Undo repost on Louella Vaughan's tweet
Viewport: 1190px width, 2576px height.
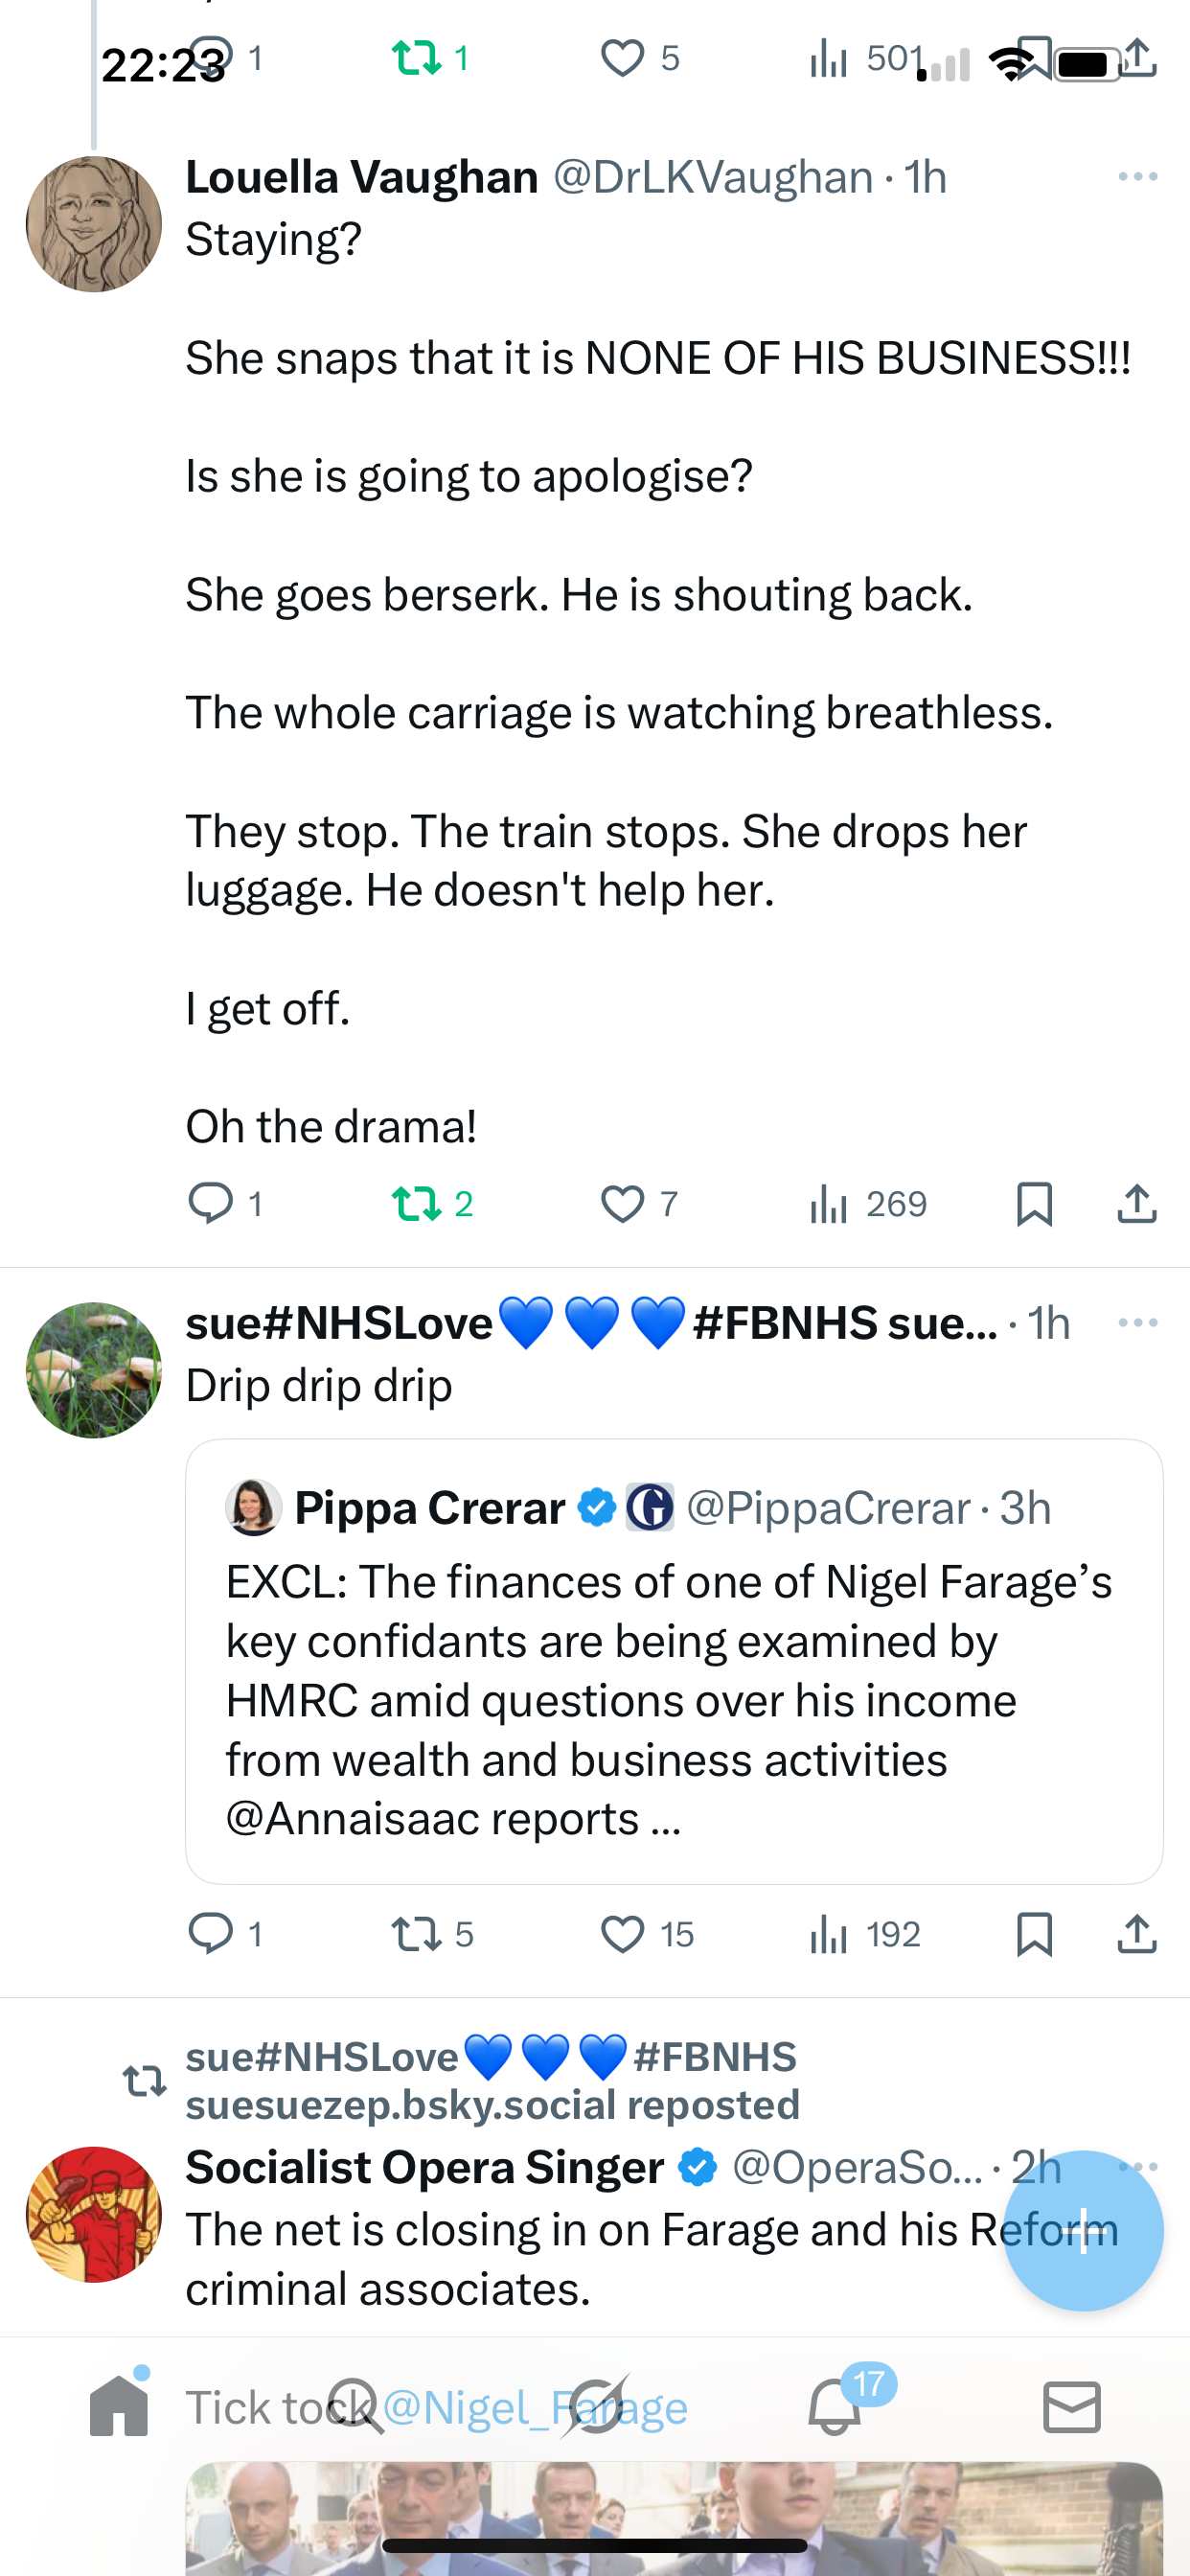(x=417, y=1203)
